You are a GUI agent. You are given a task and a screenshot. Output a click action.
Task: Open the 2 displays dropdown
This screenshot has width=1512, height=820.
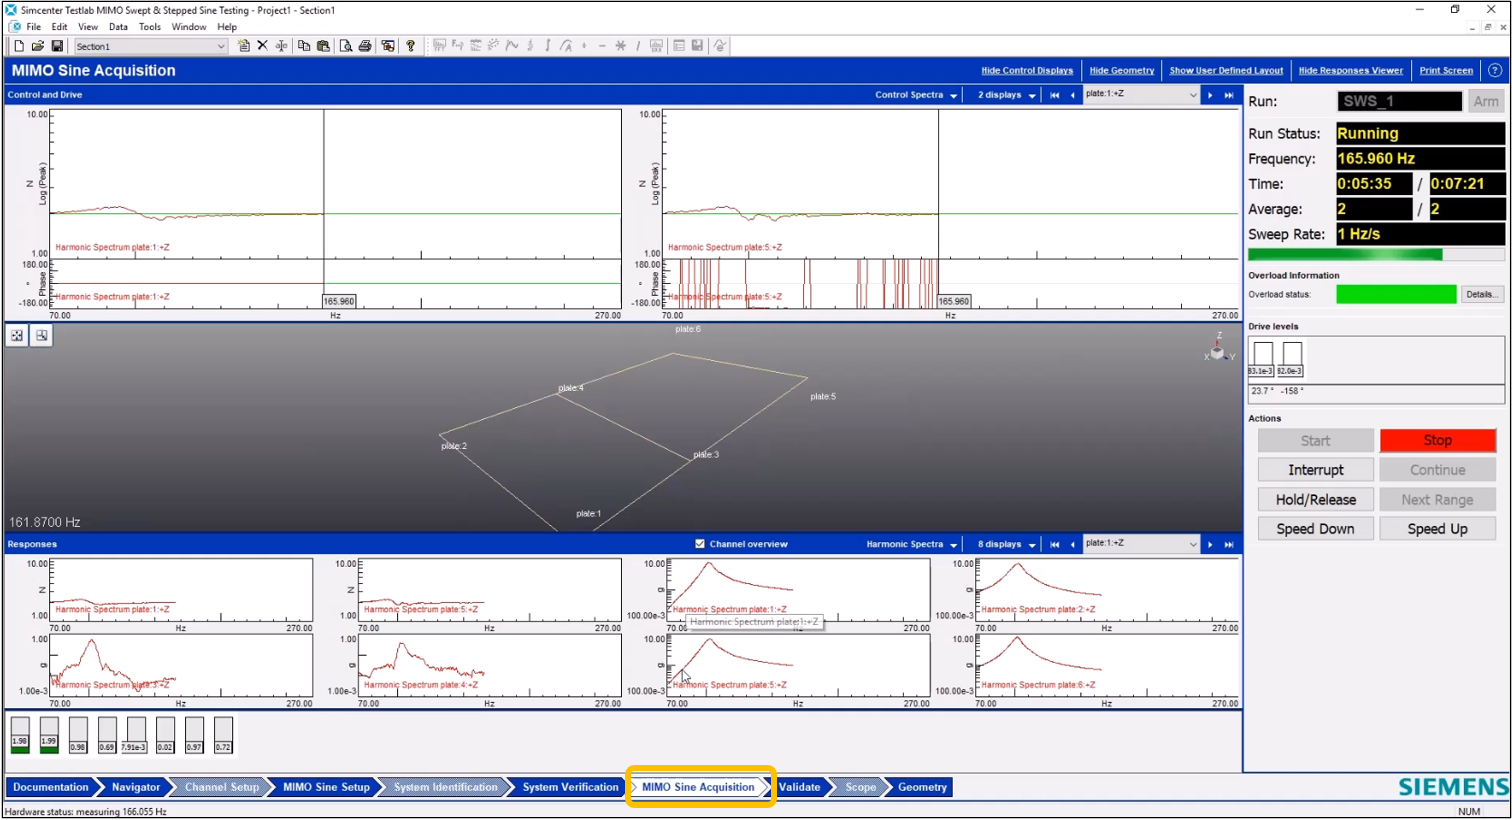[x=1006, y=95]
